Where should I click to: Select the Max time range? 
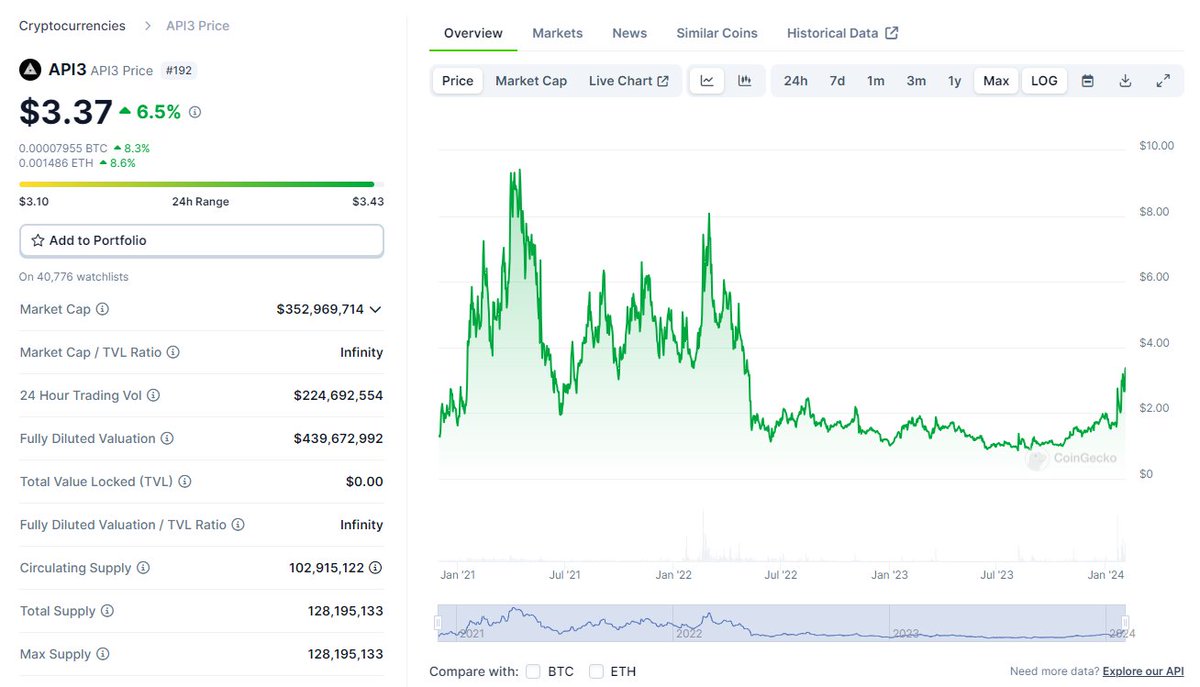(x=996, y=81)
